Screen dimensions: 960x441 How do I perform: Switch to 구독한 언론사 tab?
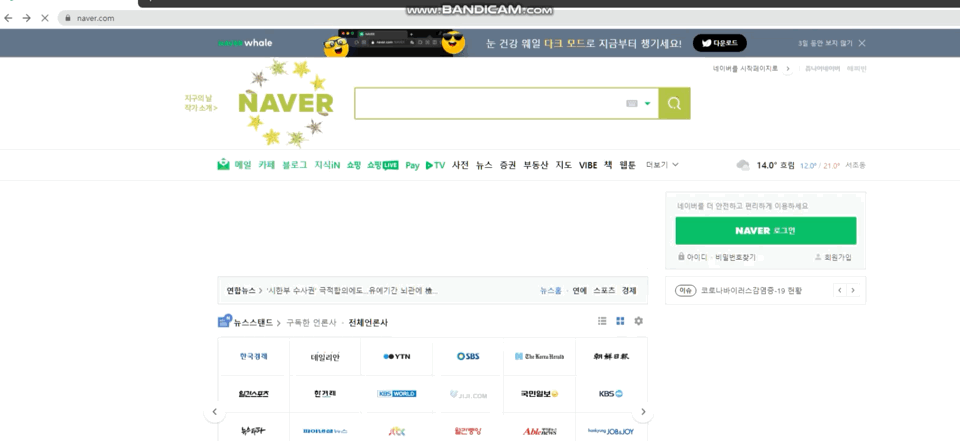pos(311,323)
